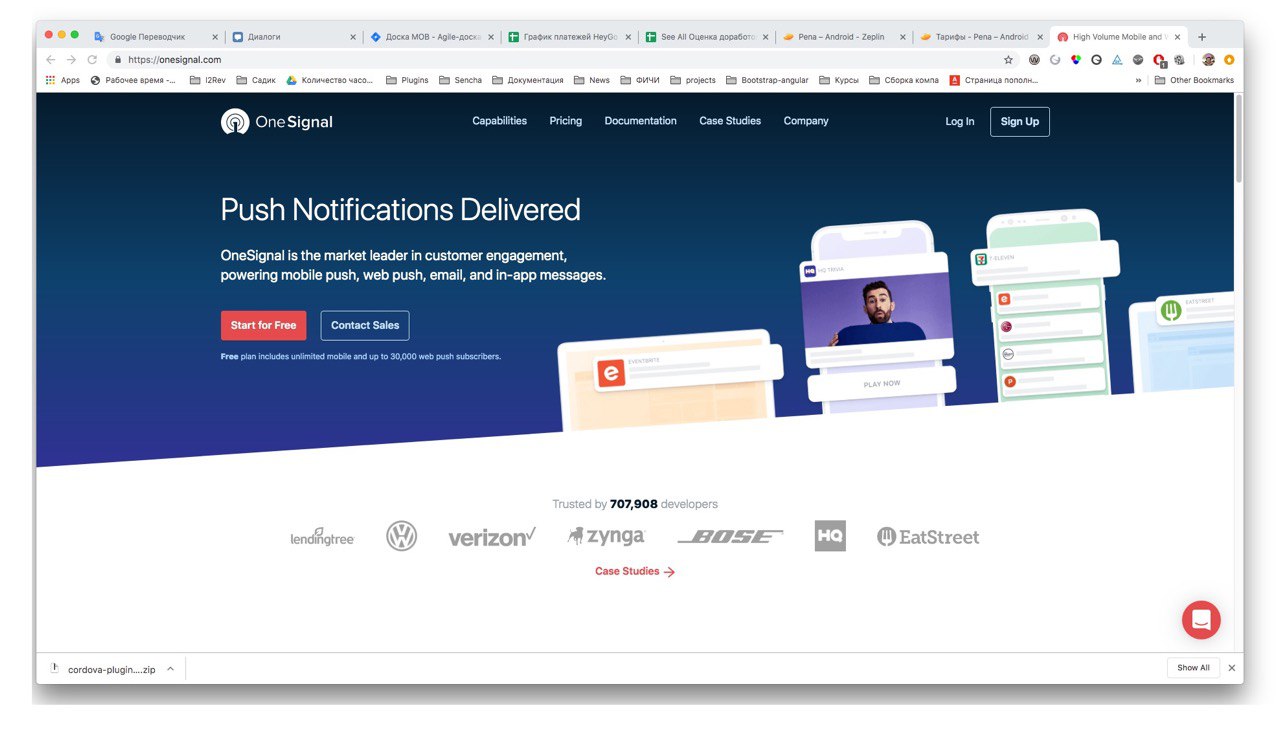Reload the page
This screenshot has height=736, width=1280.
[92, 60]
